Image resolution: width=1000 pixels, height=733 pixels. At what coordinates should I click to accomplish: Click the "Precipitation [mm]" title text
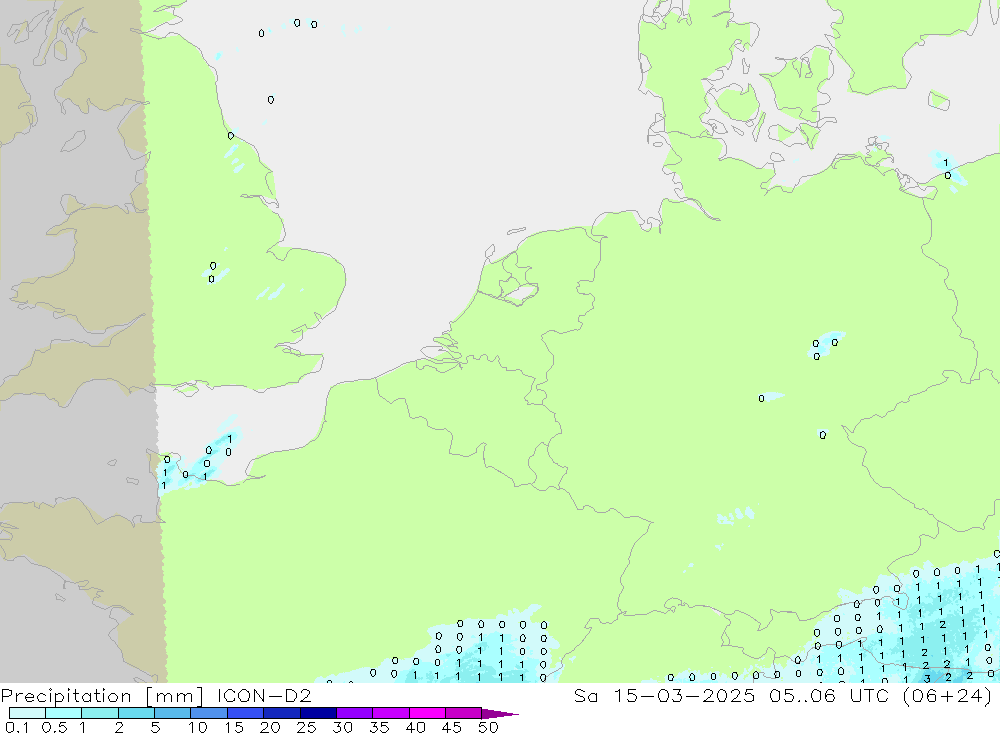[x=102, y=696]
